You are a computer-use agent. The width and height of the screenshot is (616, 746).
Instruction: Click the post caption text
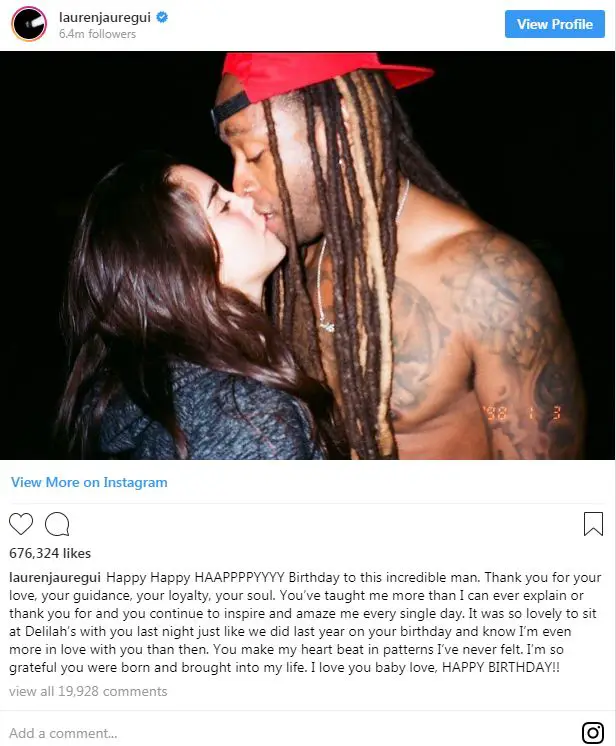(x=305, y=622)
